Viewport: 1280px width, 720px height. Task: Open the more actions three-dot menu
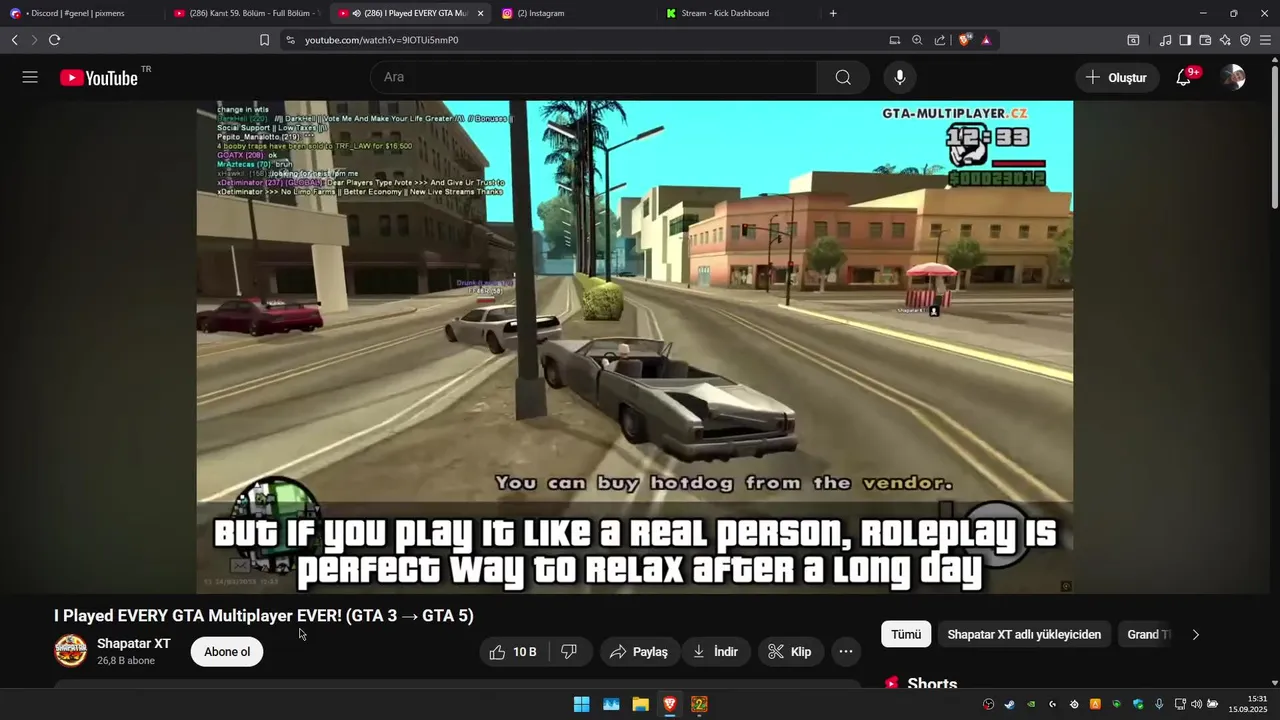tap(846, 652)
